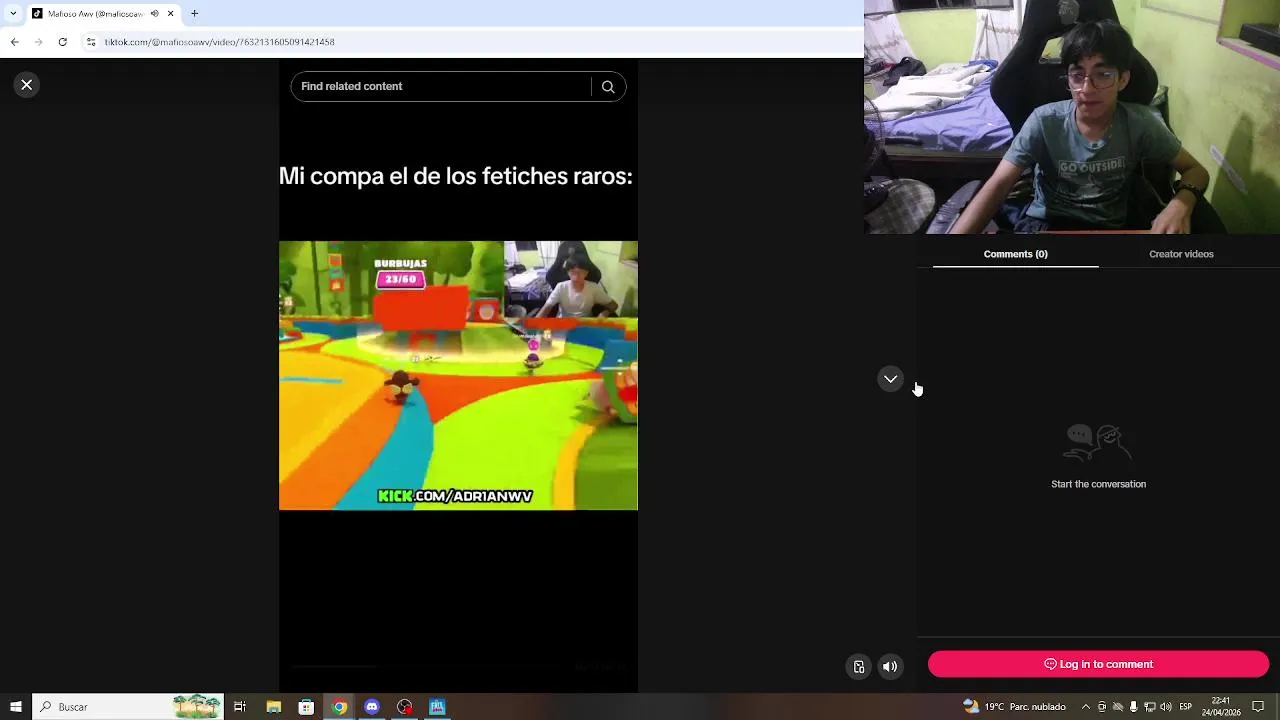
Task: Open the tab search dropdown arrow
Action: click(x=11, y=14)
